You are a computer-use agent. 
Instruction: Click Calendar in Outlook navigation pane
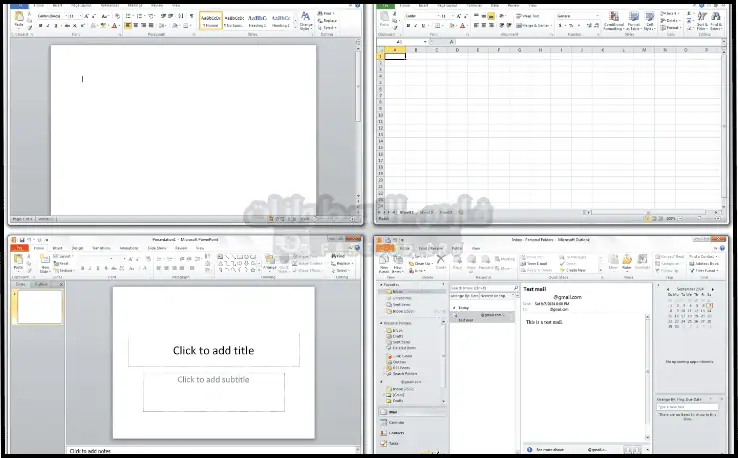pyautogui.click(x=397, y=423)
